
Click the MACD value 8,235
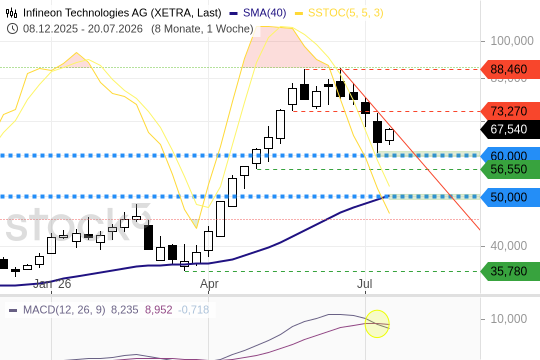pos(124,310)
